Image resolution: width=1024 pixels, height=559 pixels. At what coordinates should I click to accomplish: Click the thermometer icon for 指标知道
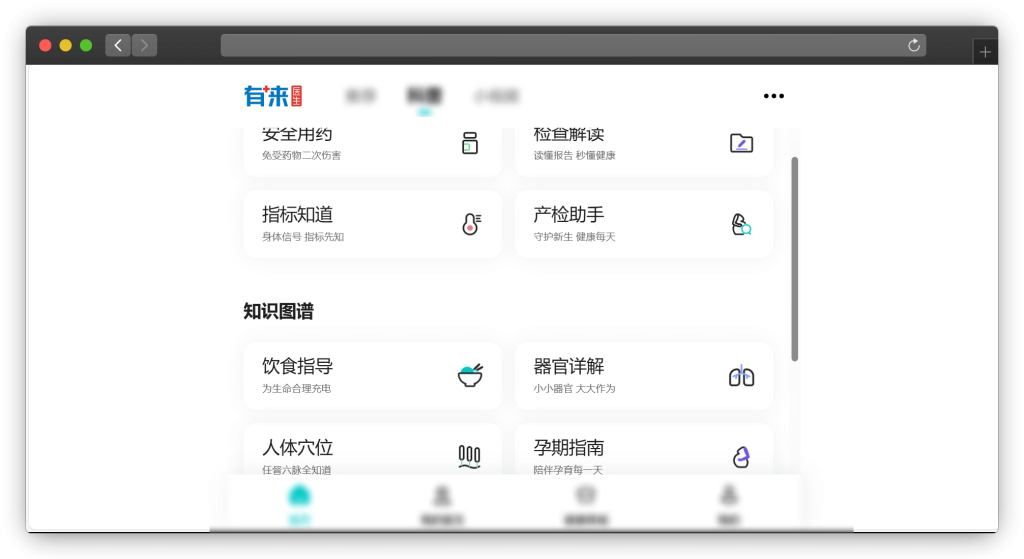[472, 224]
